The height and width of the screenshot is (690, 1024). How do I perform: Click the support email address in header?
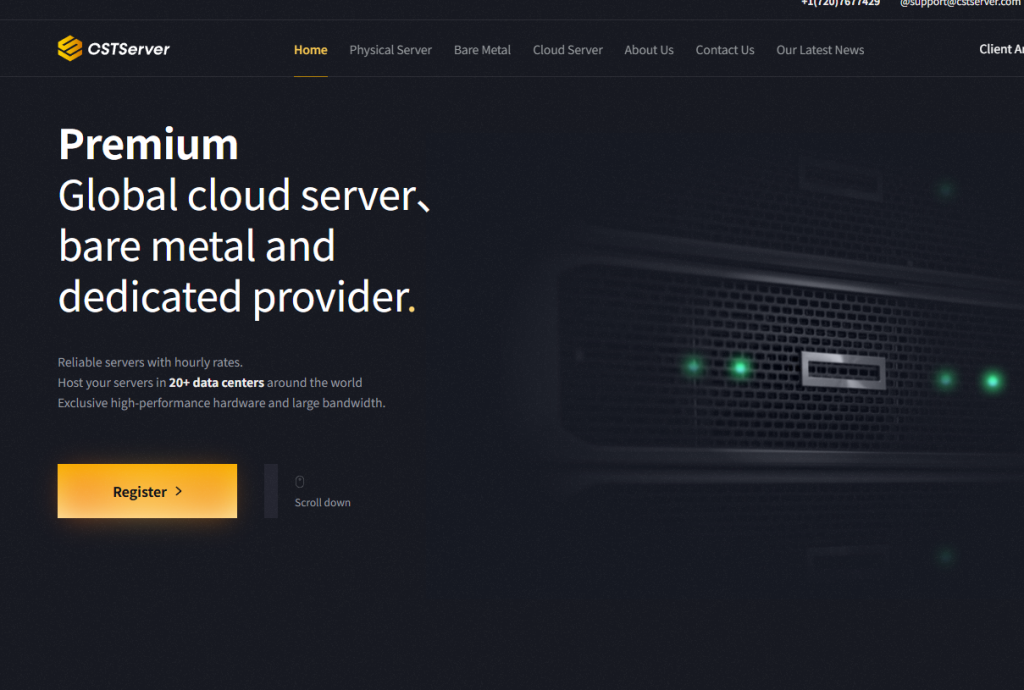(961, 3)
